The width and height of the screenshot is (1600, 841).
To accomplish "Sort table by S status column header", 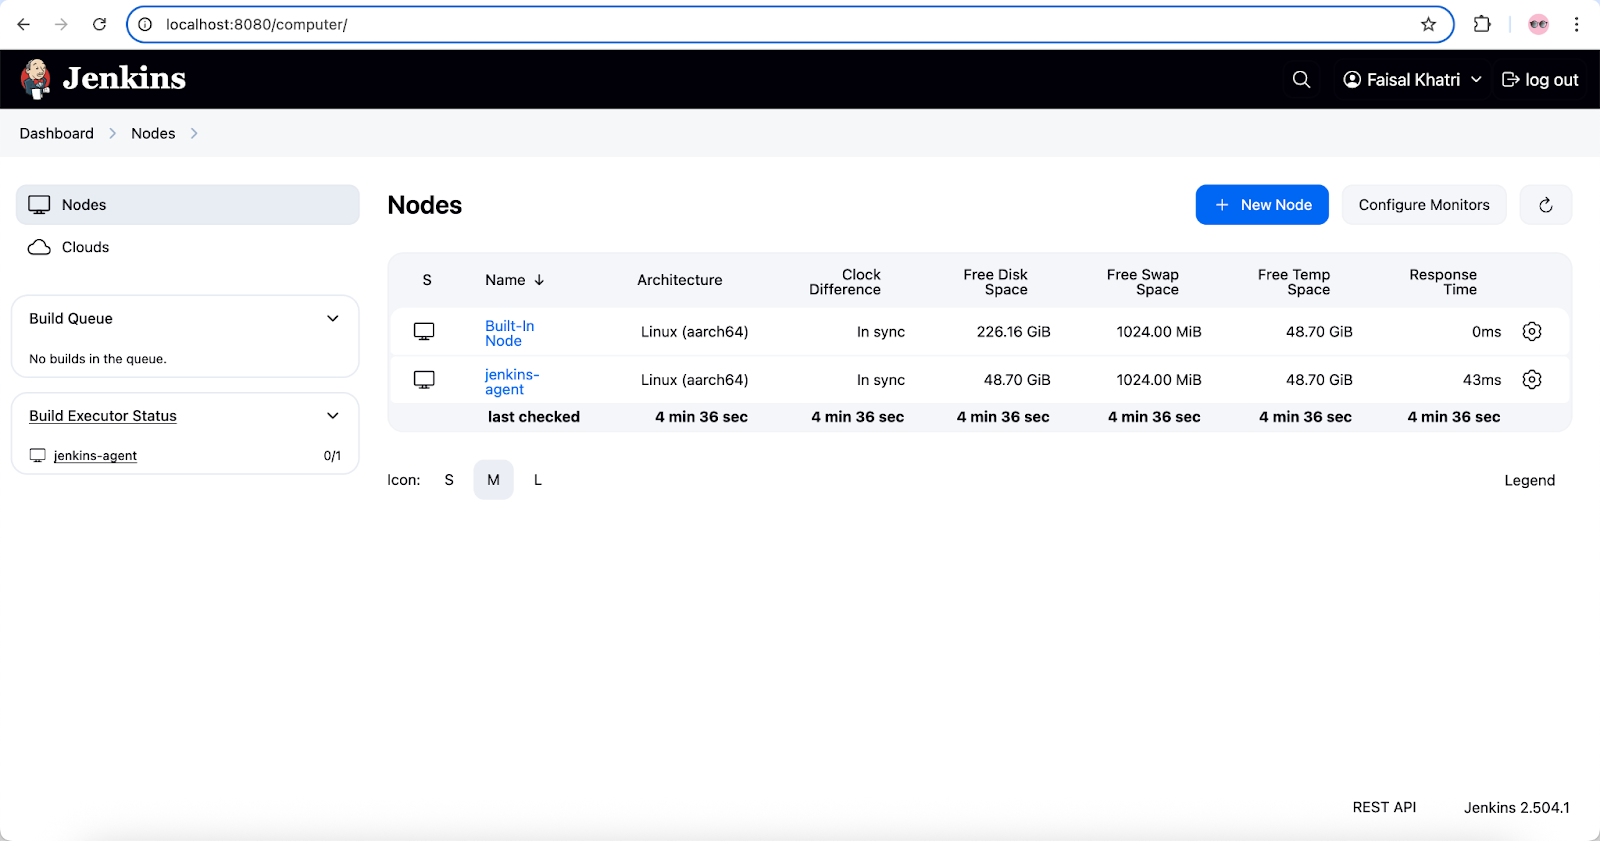I will [x=427, y=280].
